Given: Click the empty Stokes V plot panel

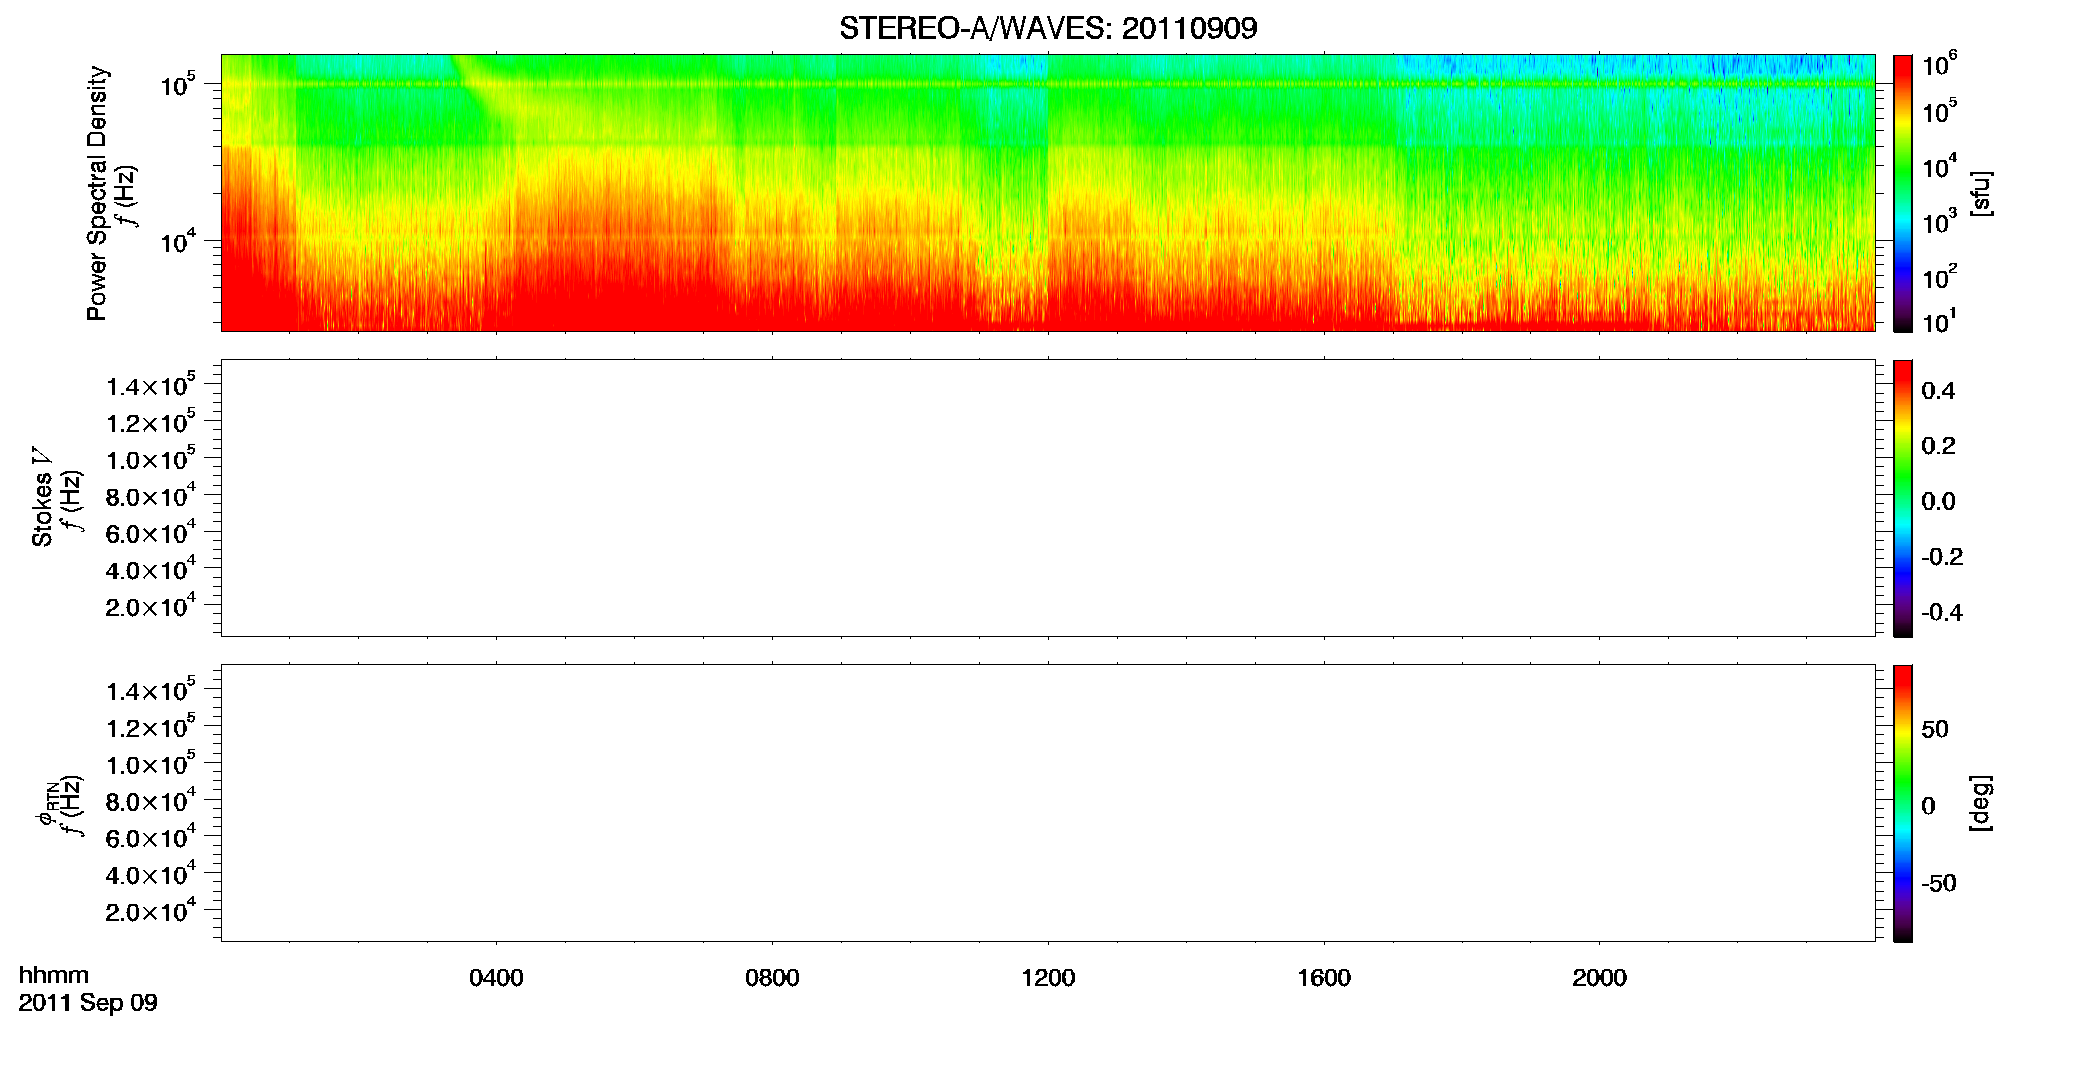Looking at the screenshot, I should [x=1048, y=498].
